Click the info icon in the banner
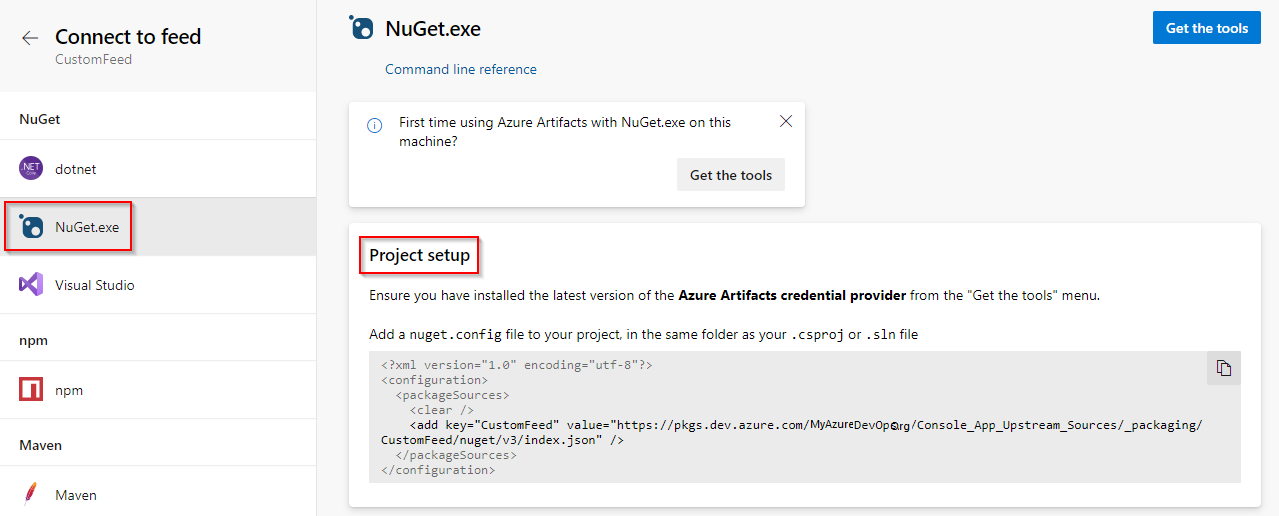1279x516 pixels. tap(375, 125)
